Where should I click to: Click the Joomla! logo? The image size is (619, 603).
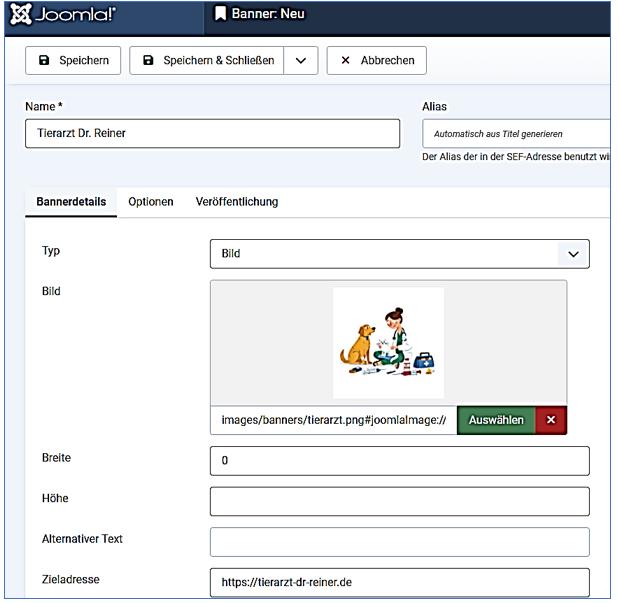point(66,15)
